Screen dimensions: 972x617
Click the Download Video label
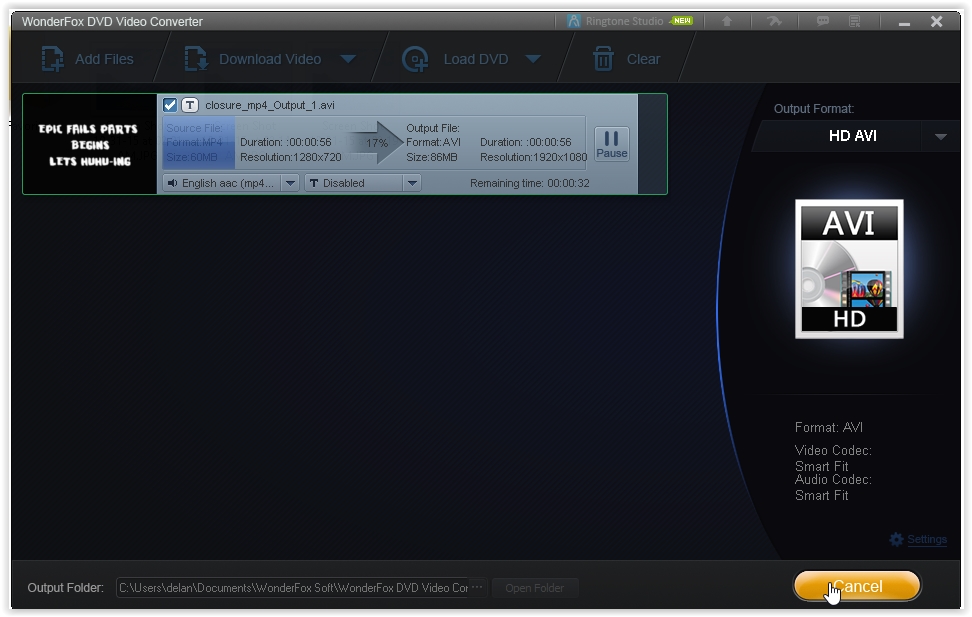tap(270, 59)
